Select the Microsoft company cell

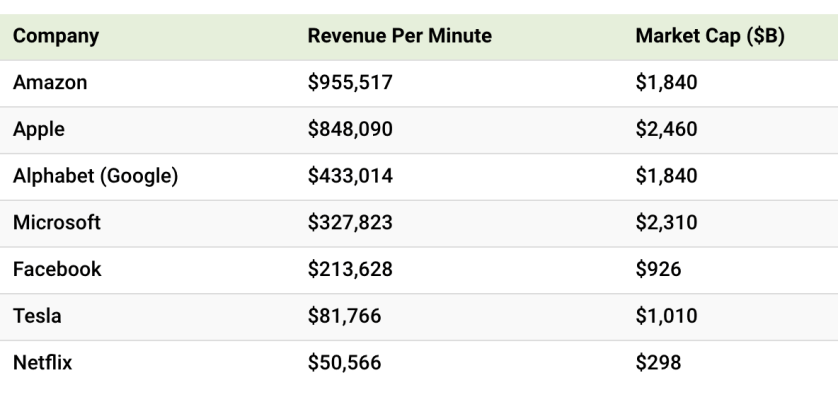coord(57,223)
